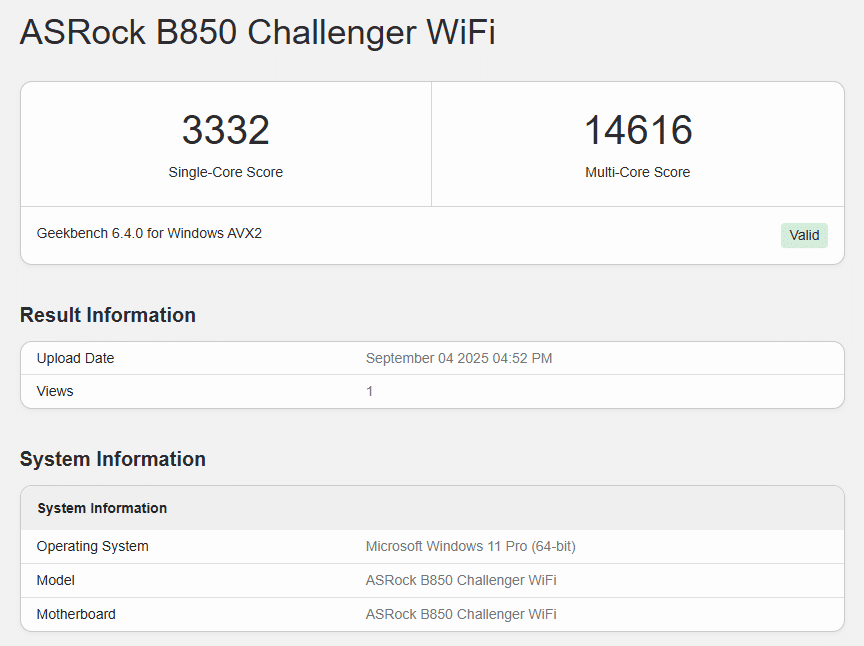This screenshot has height=646, width=864.
Task: Click the Result Information section heading
Action: [x=108, y=315]
